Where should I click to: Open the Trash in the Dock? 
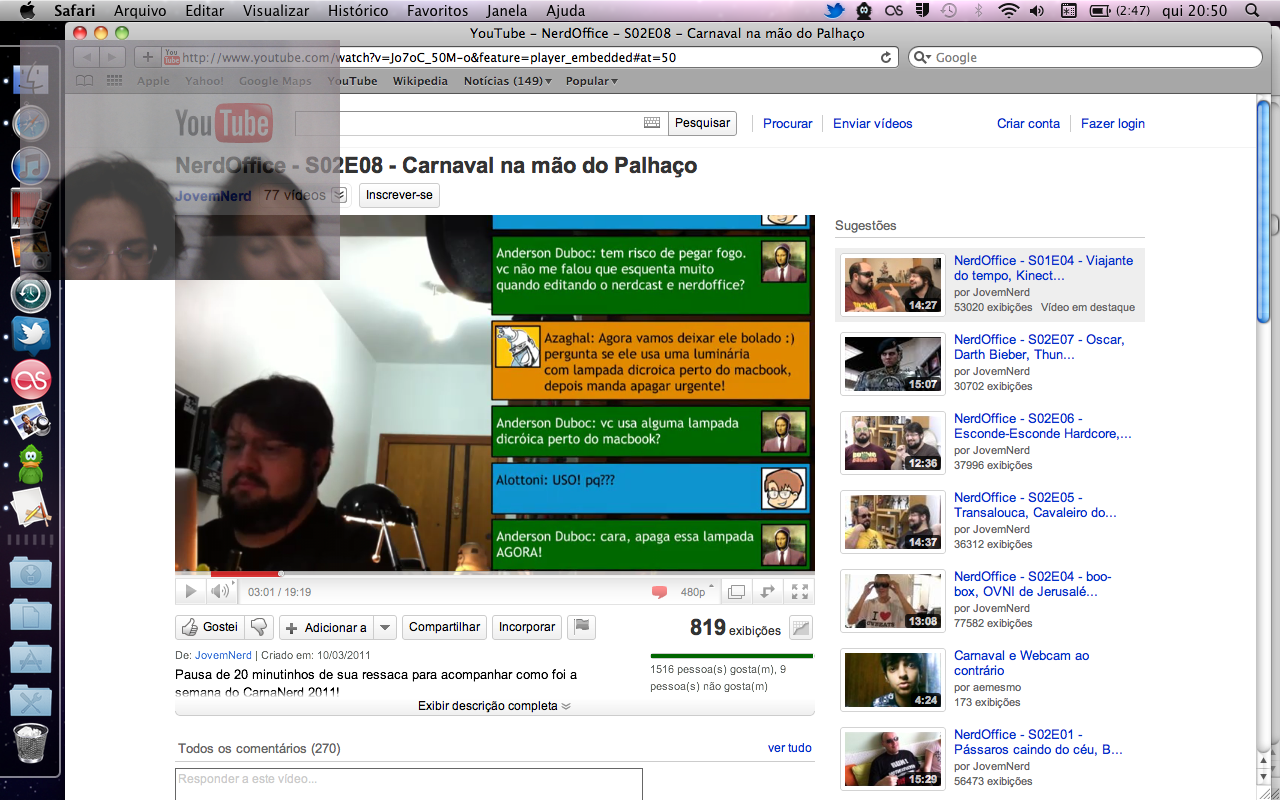click(x=31, y=745)
